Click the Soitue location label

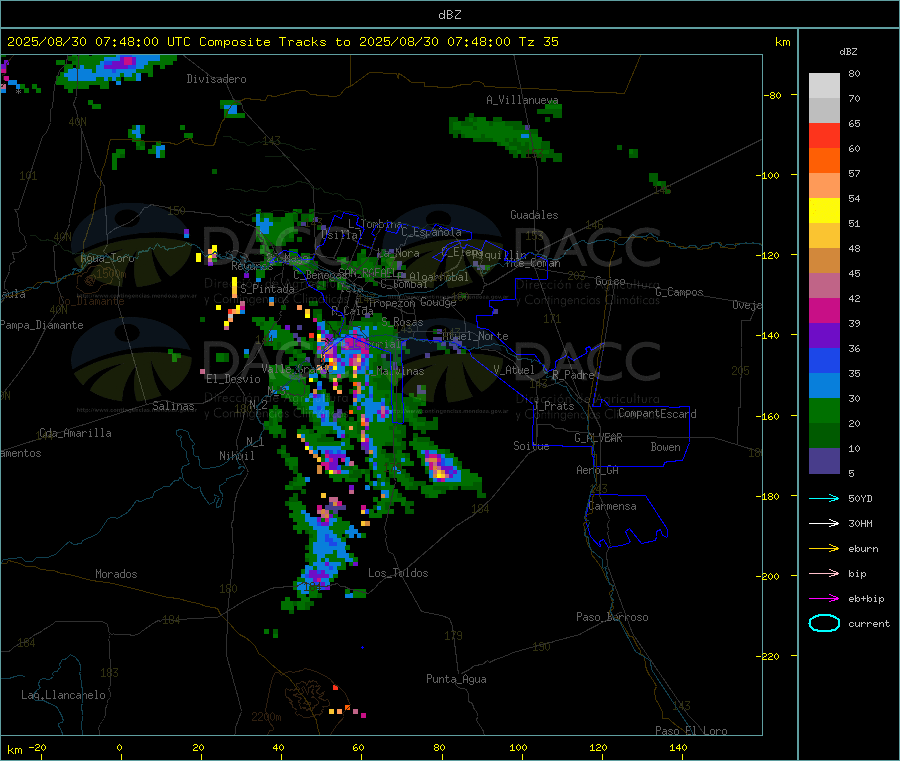tap(531, 446)
